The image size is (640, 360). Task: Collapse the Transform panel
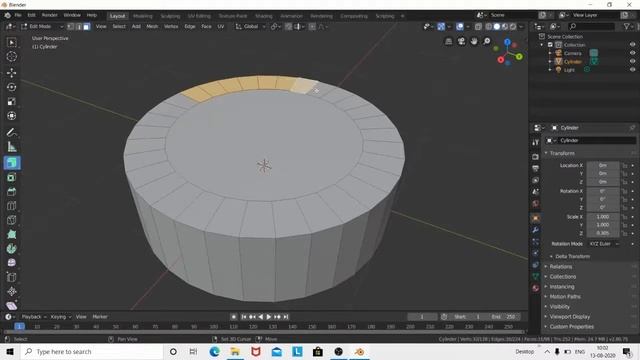point(562,153)
